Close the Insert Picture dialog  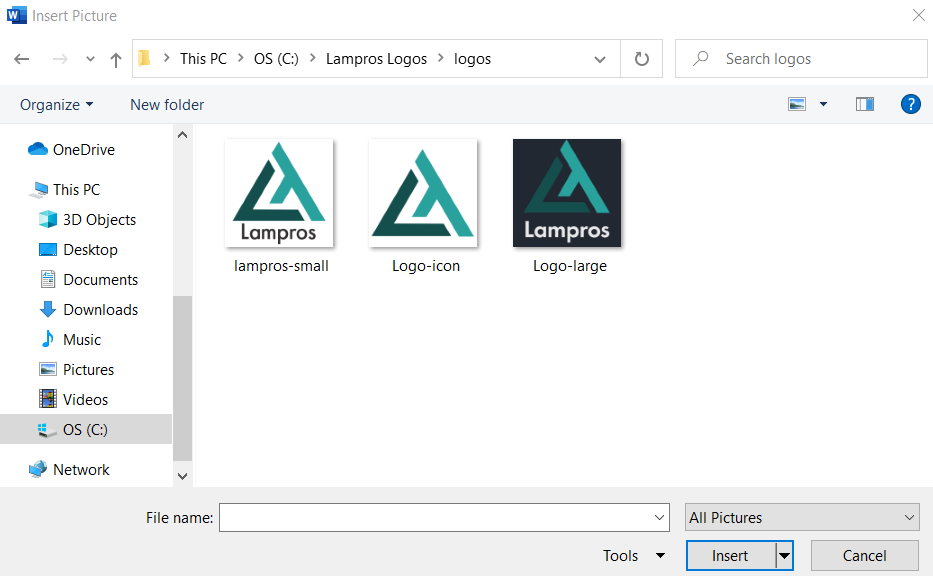pyautogui.click(x=919, y=15)
